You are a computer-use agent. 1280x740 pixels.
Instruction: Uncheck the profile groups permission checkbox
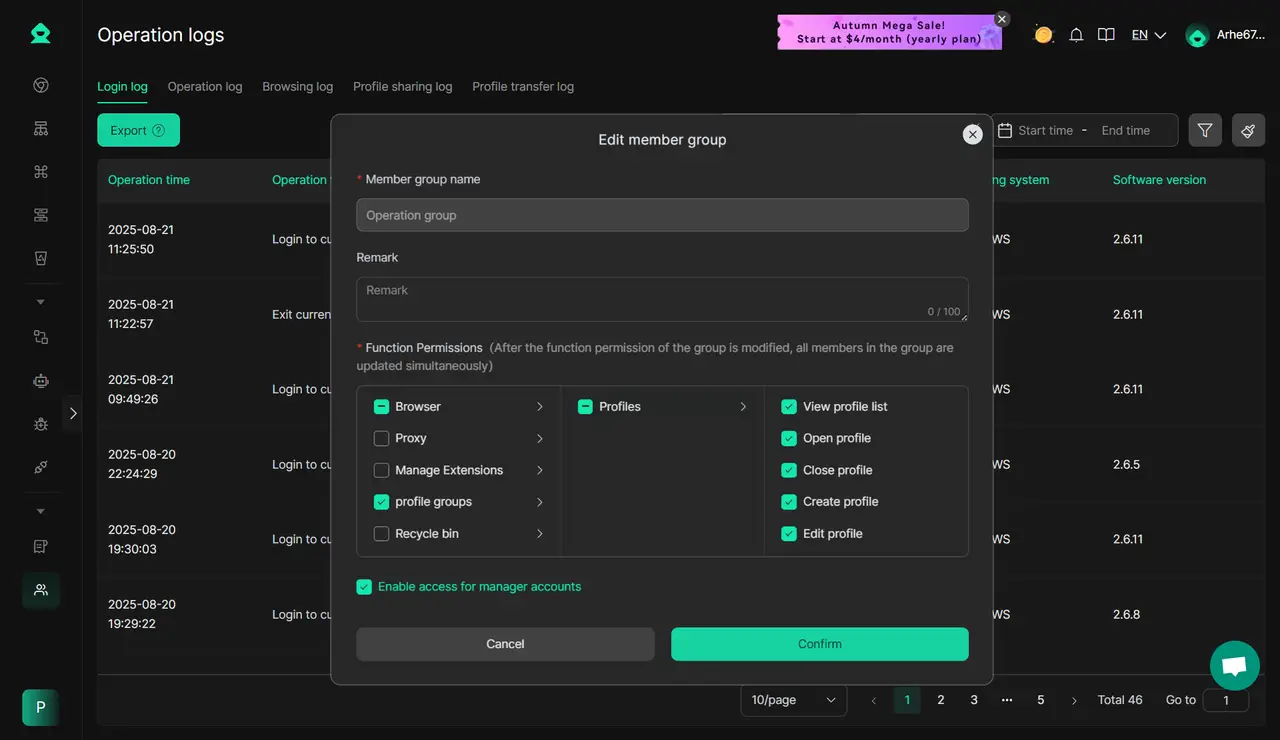381,502
